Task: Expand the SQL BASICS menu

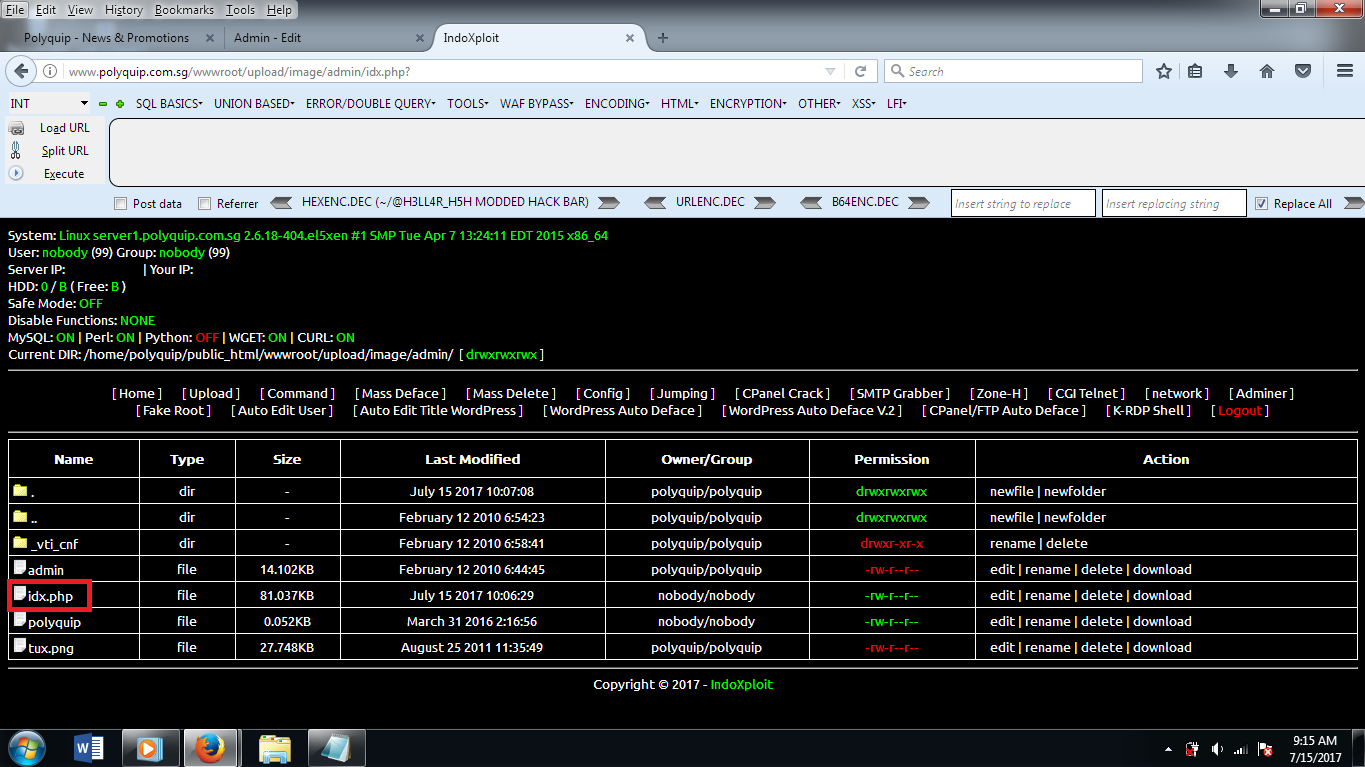Action: tap(168, 103)
